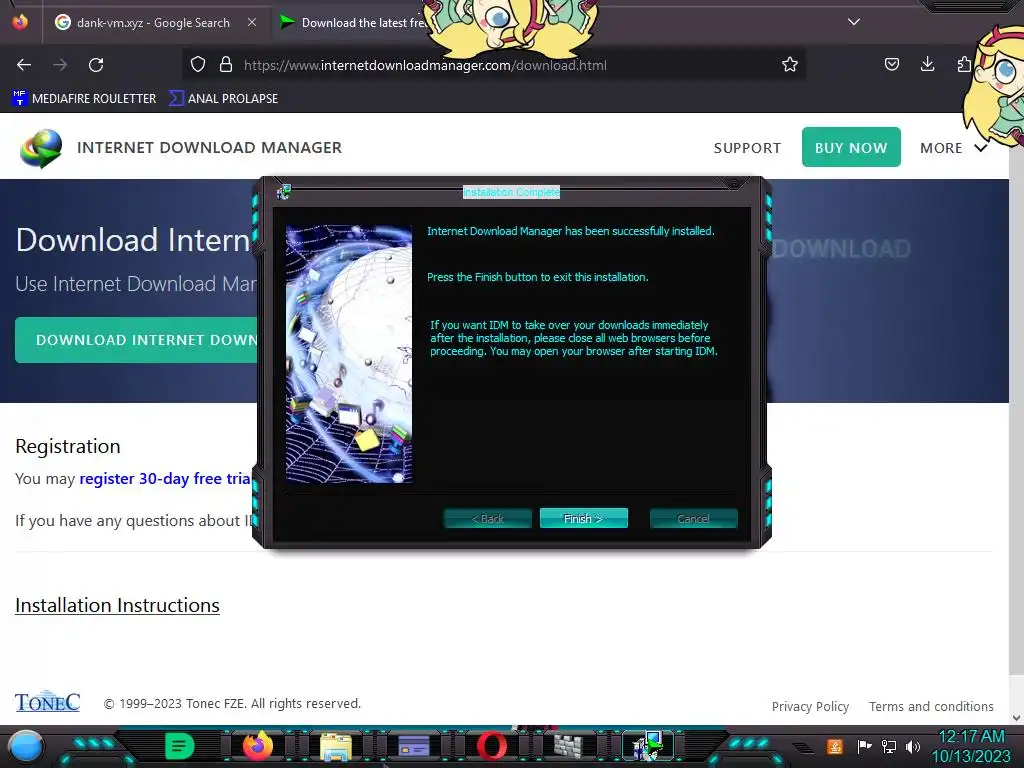The height and width of the screenshot is (768, 1024).
Task: Click the INTERNET DOWNLOAD MANAGER site title
Action: click(x=209, y=148)
